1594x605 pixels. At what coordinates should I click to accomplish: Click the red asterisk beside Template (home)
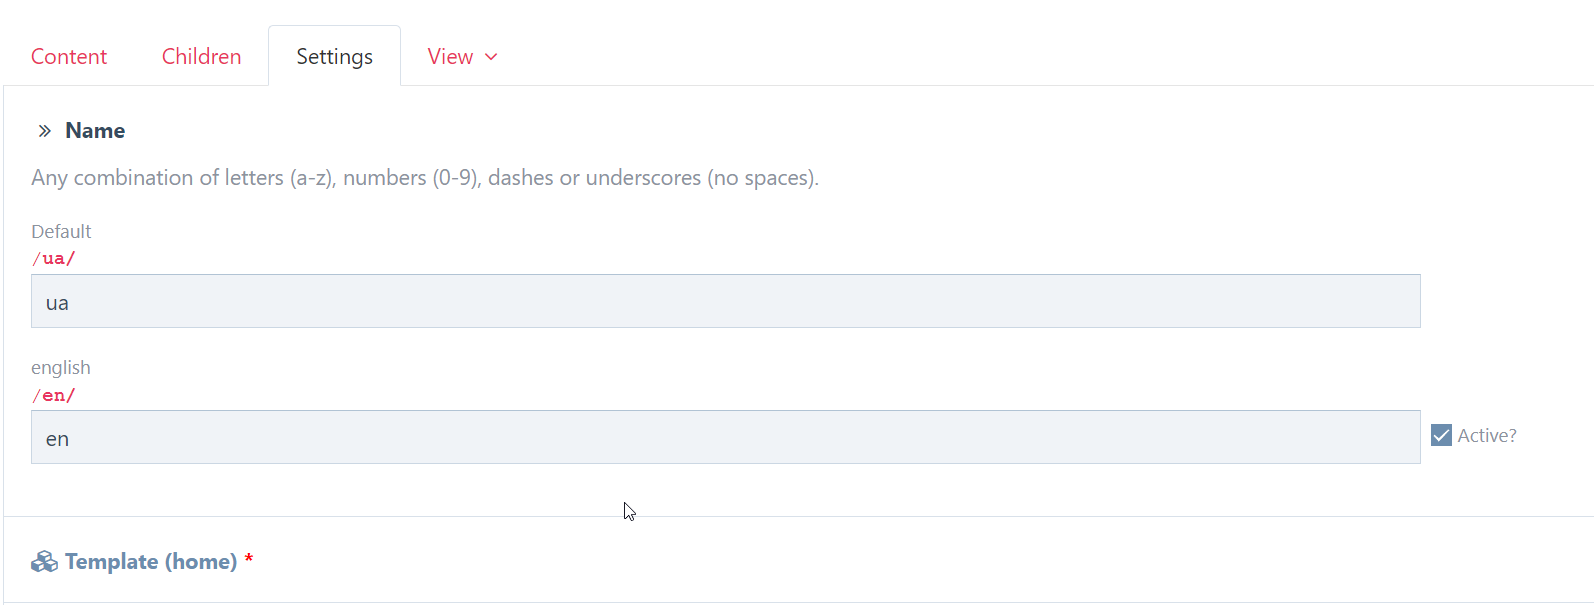coord(248,561)
